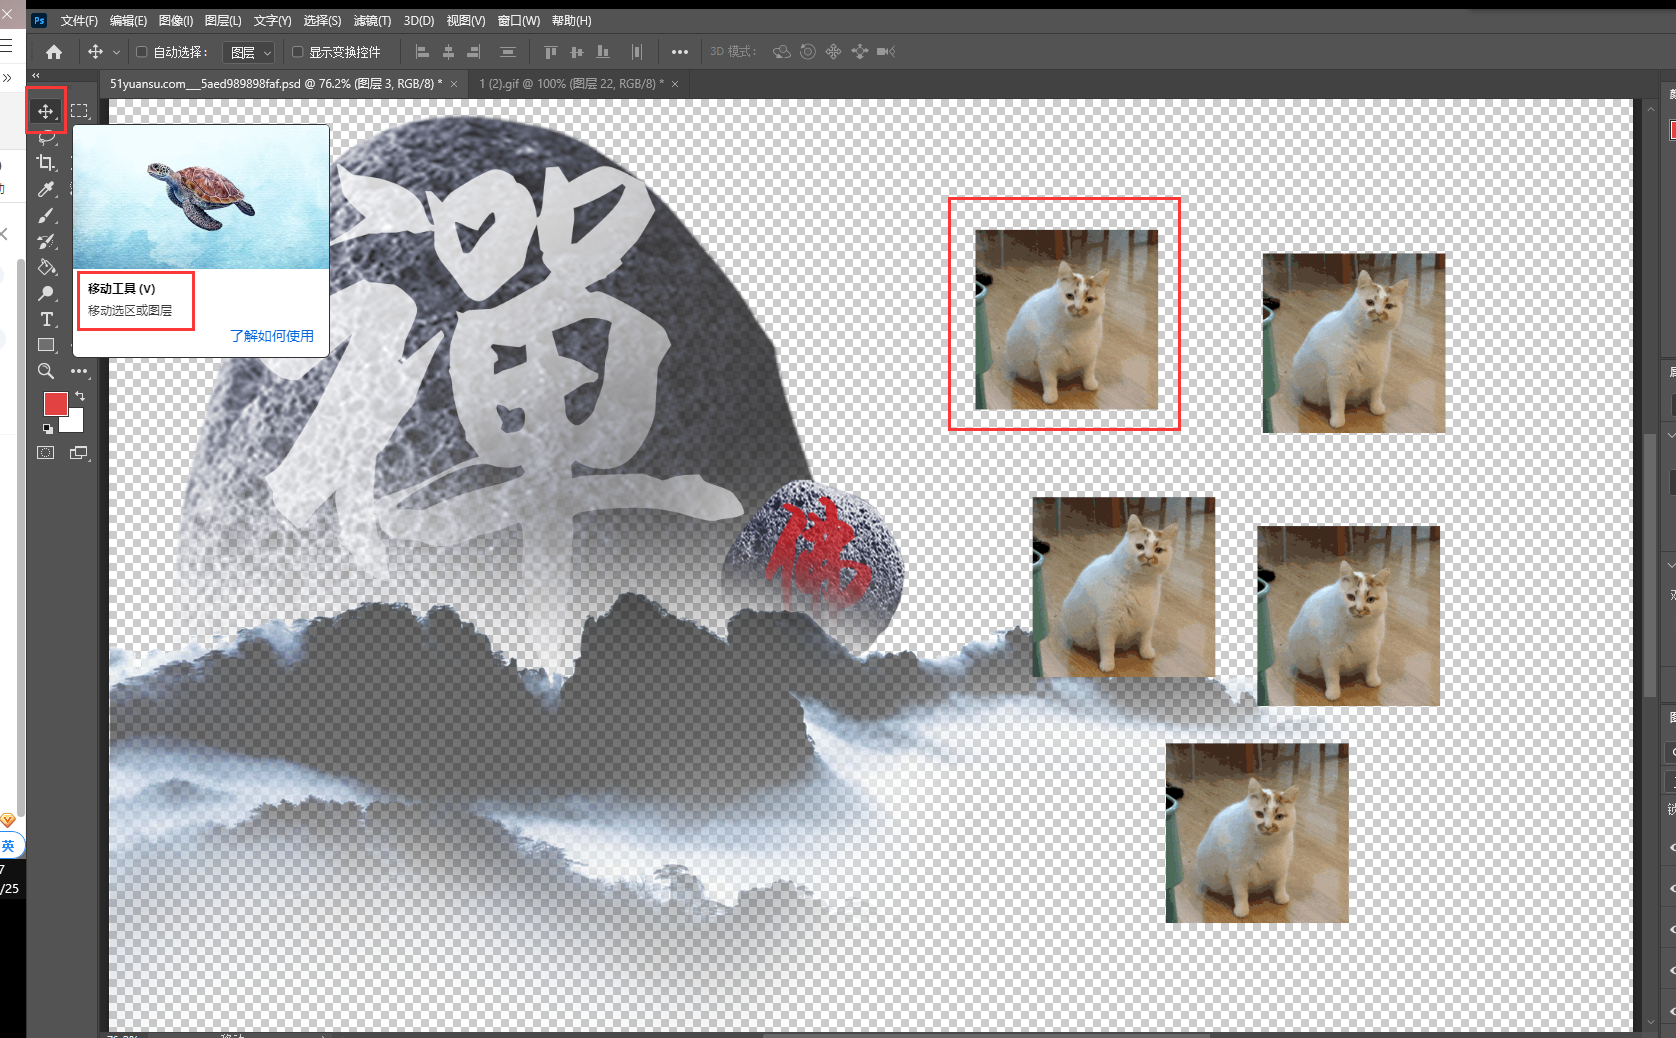Select the Crop tool
Image resolution: width=1676 pixels, height=1038 pixels.
pyautogui.click(x=46, y=163)
